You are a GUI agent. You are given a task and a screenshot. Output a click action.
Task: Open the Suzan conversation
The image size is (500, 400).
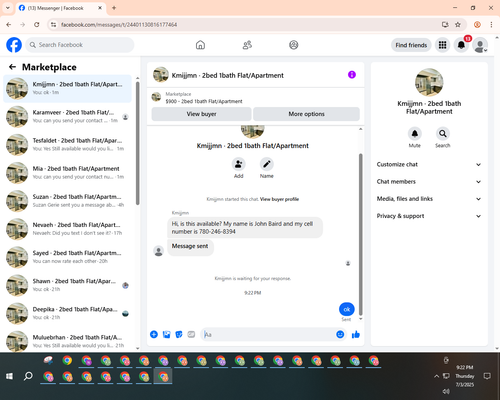pyautogui.click(x=67, y=201)
